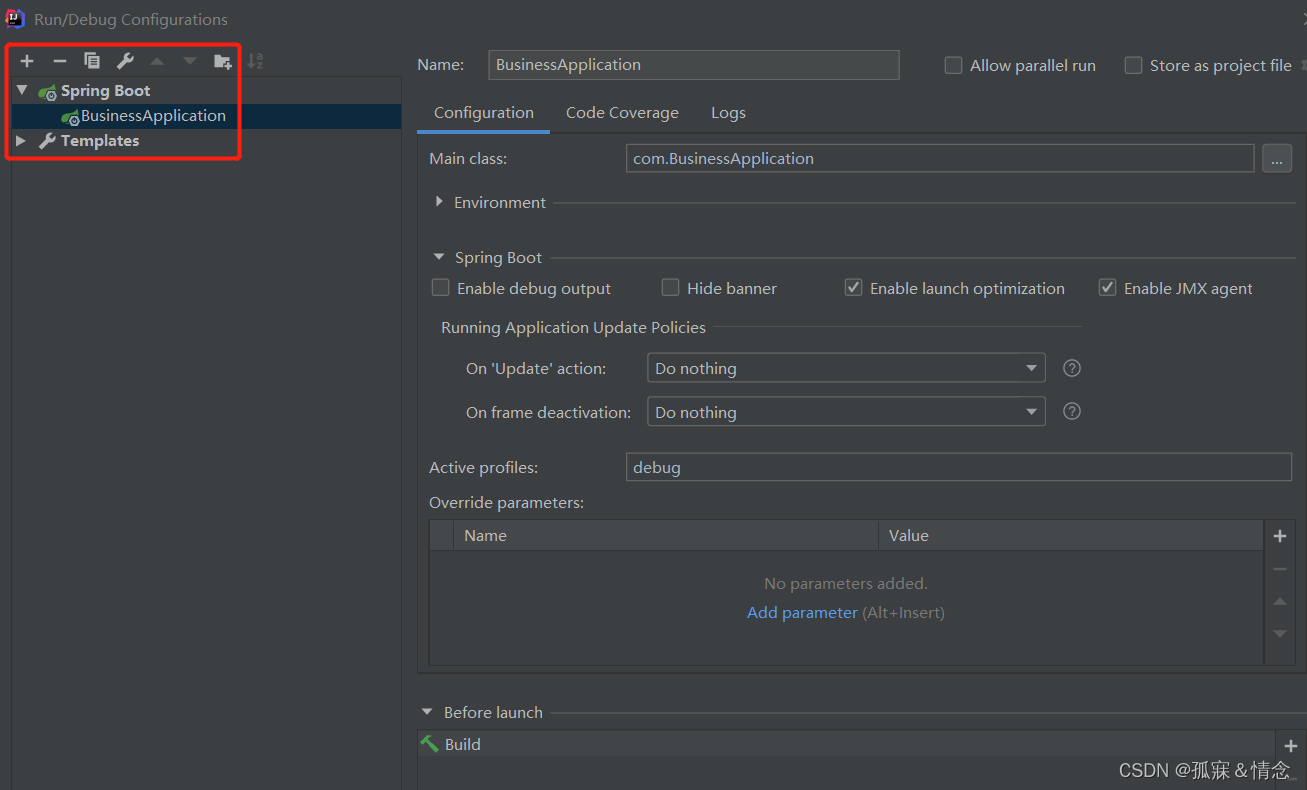Select Templates tree label
The width and height of the screenshot is (1307, 790).
(100, 141)
